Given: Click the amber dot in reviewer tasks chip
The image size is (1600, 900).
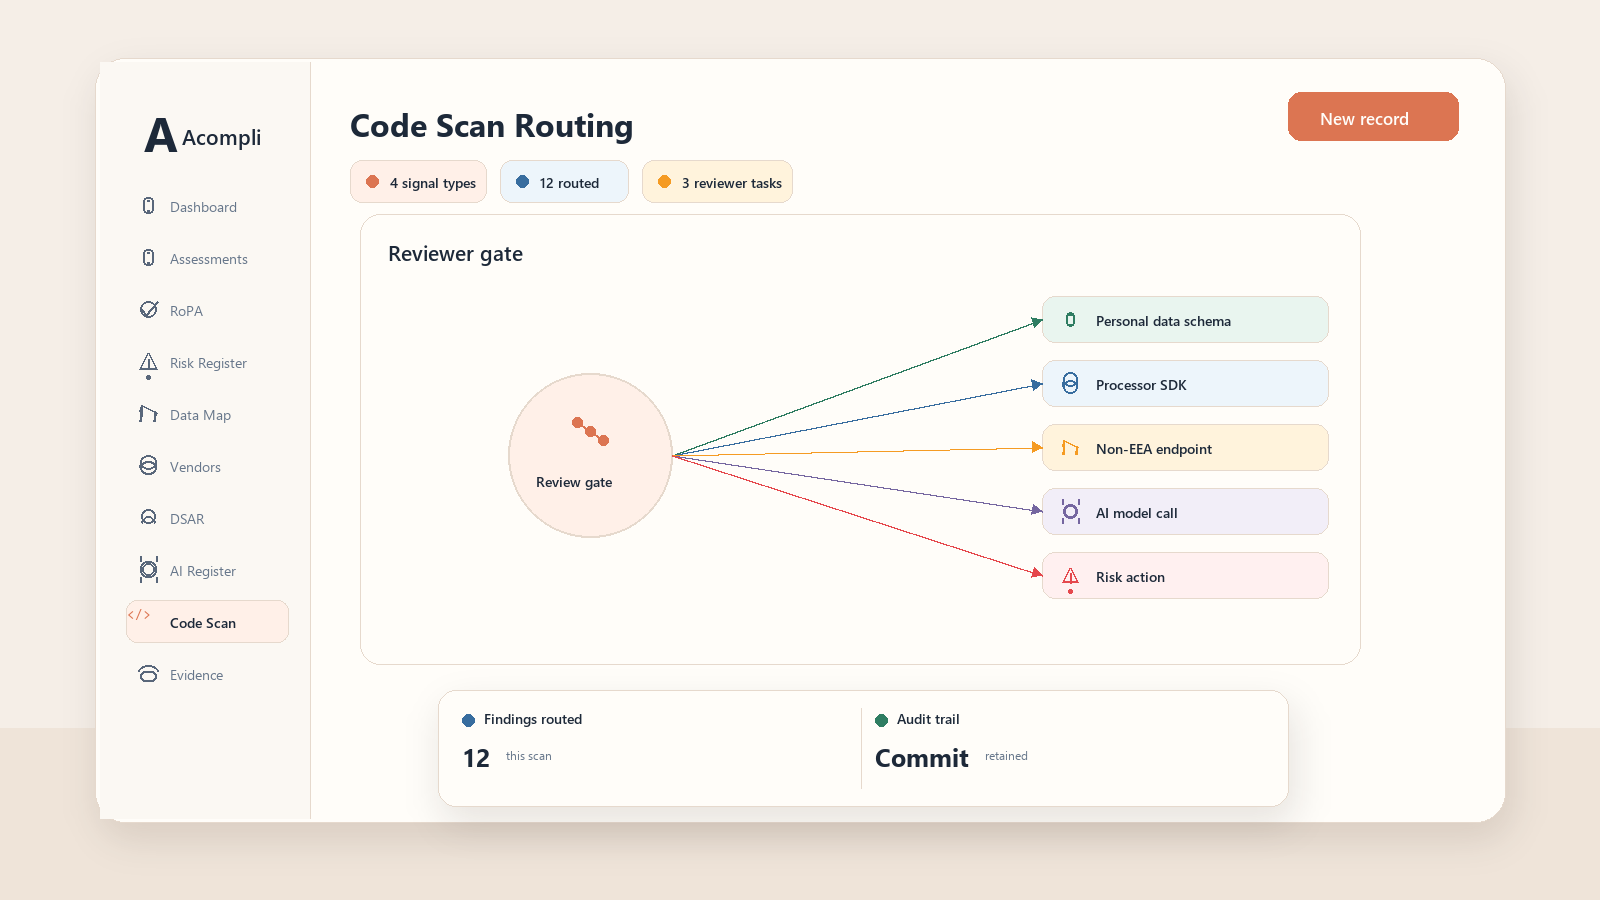Looking at the screenshot, I should [664, 182].
